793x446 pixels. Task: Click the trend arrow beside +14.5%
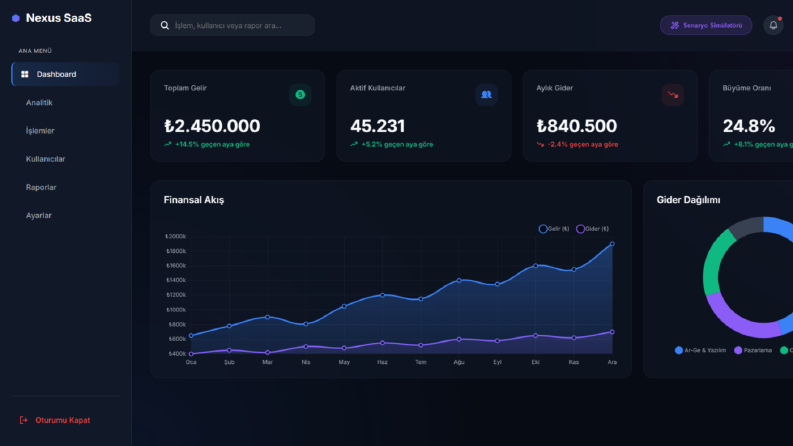(x=167, y=145)
